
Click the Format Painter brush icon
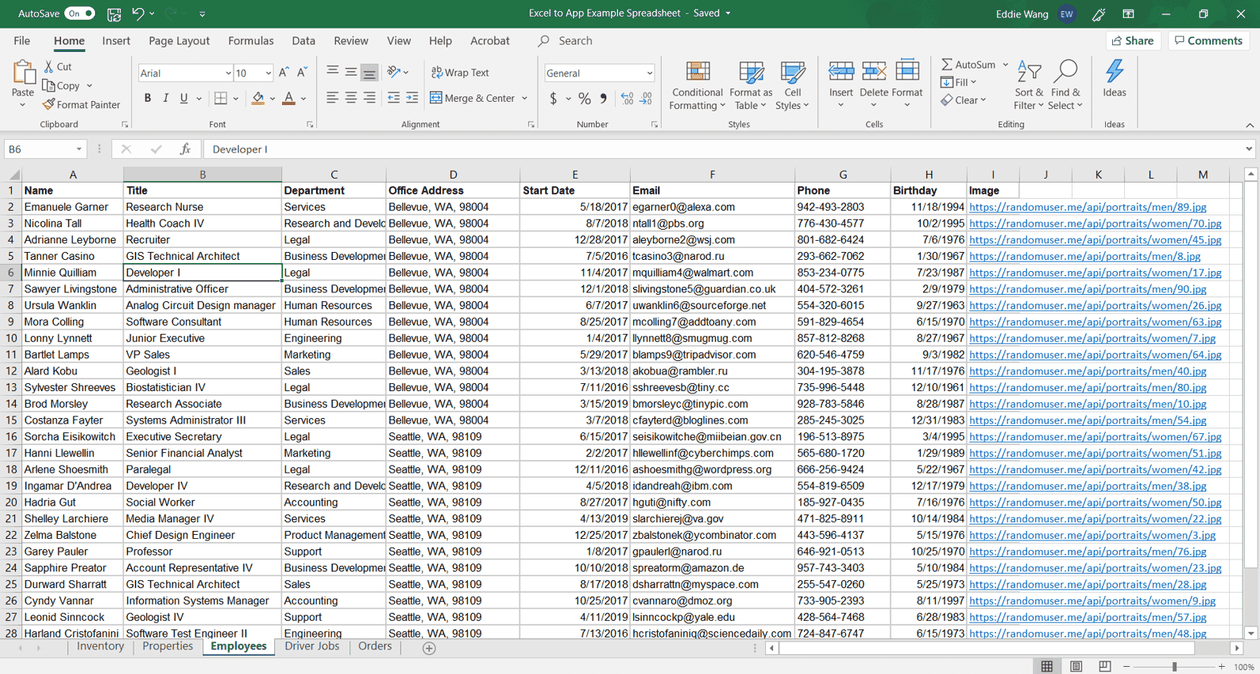49,104
